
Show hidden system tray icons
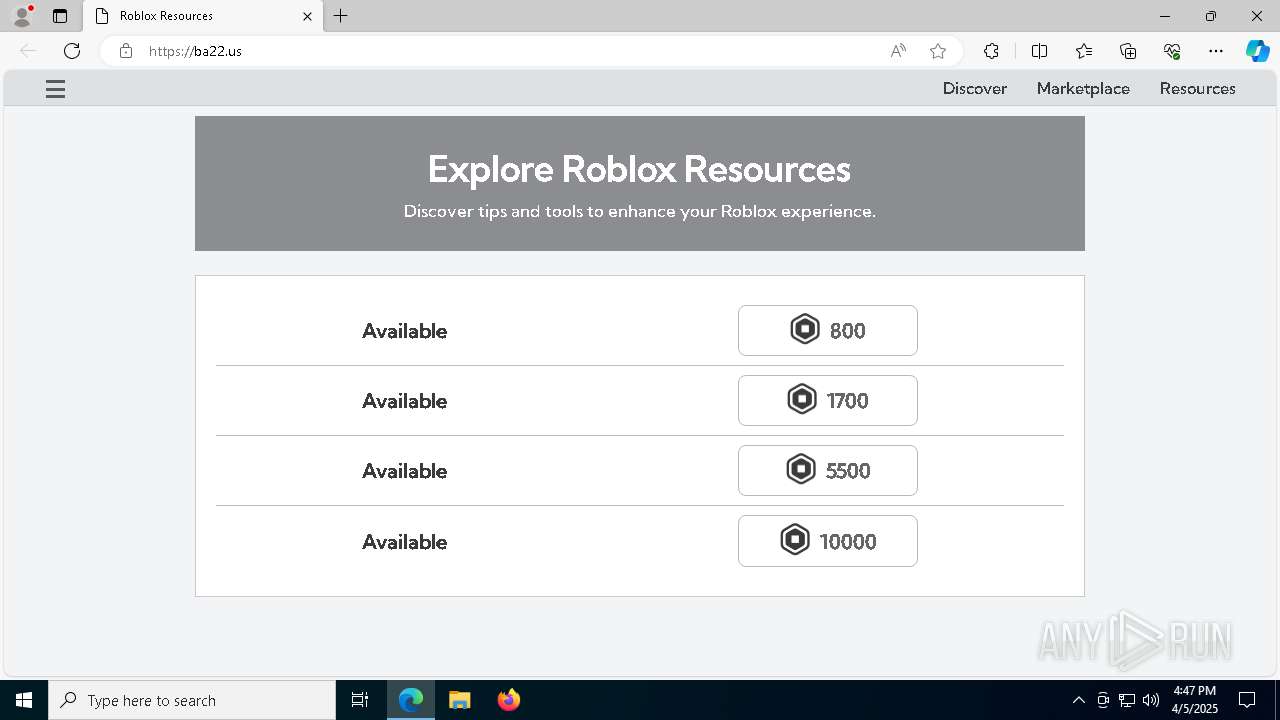1078,700
